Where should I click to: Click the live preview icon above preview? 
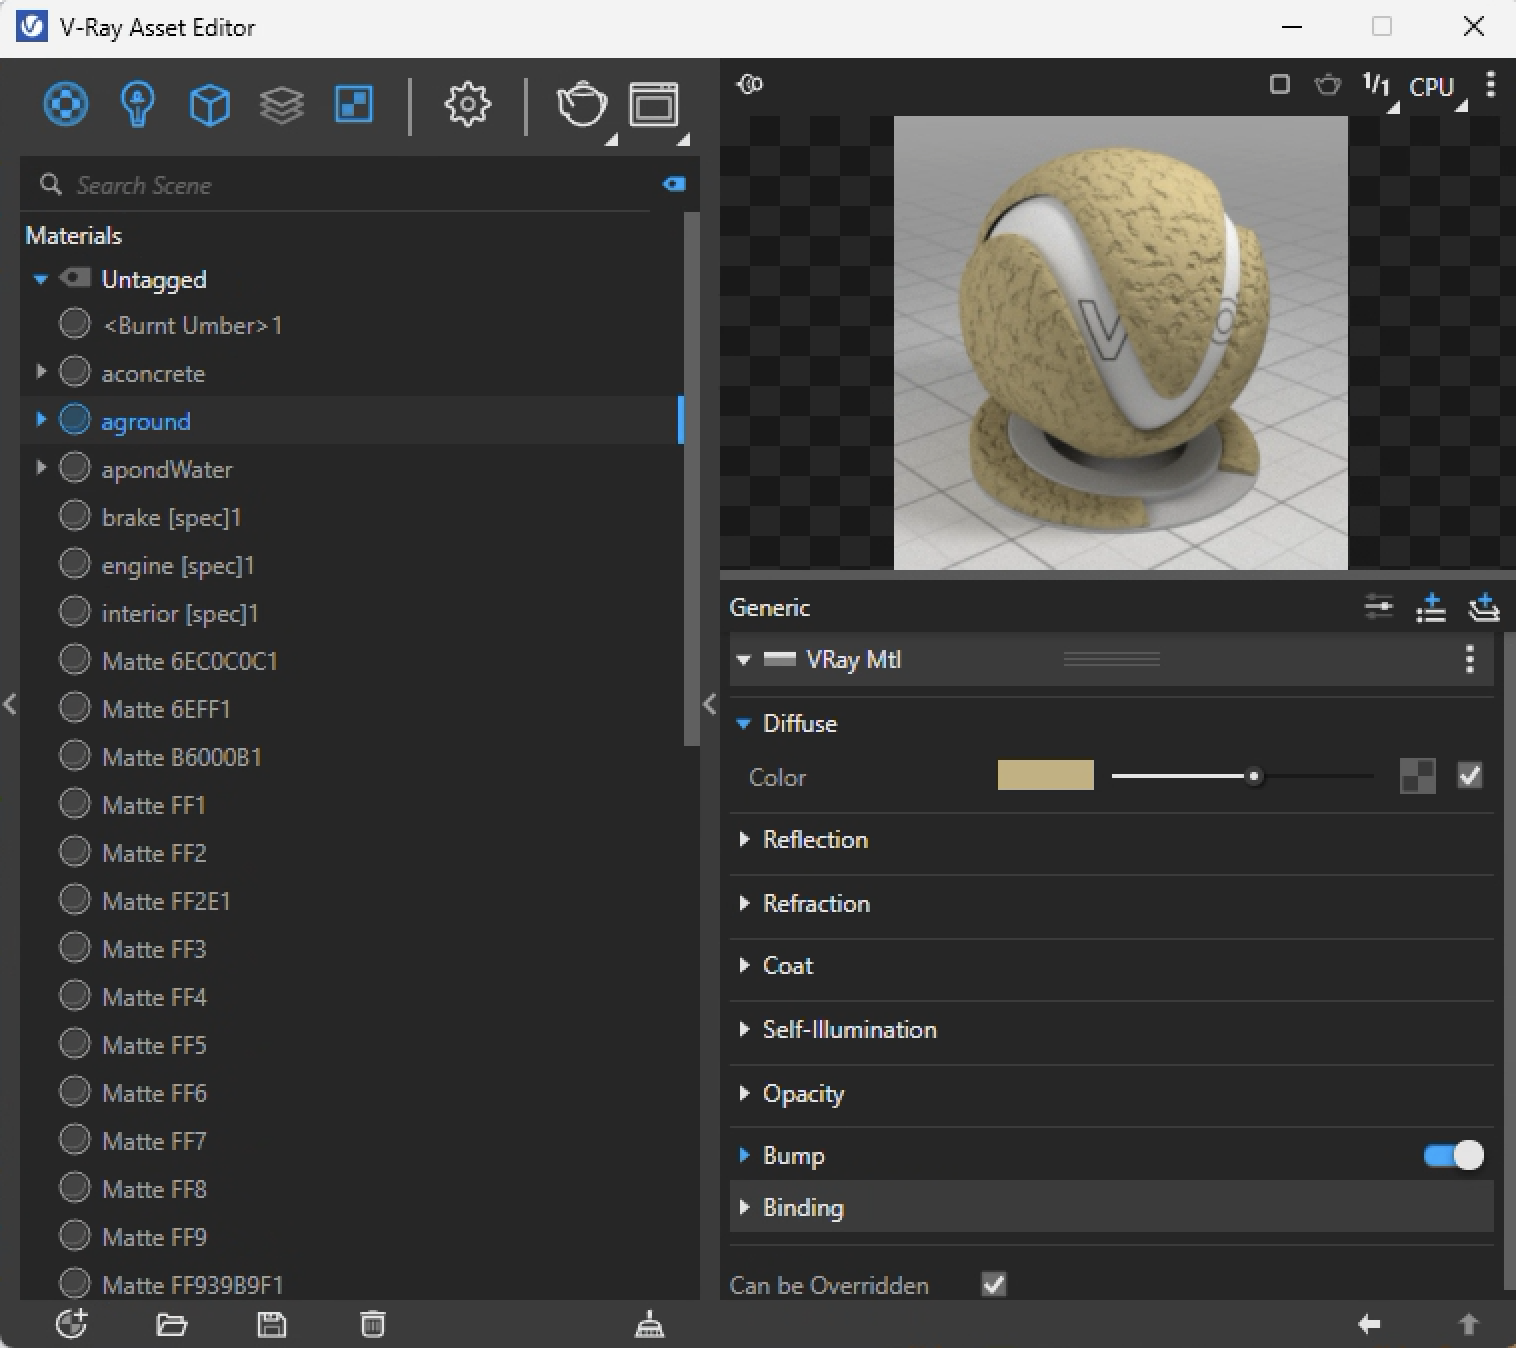pyautogui.click(x=750, y=84)
